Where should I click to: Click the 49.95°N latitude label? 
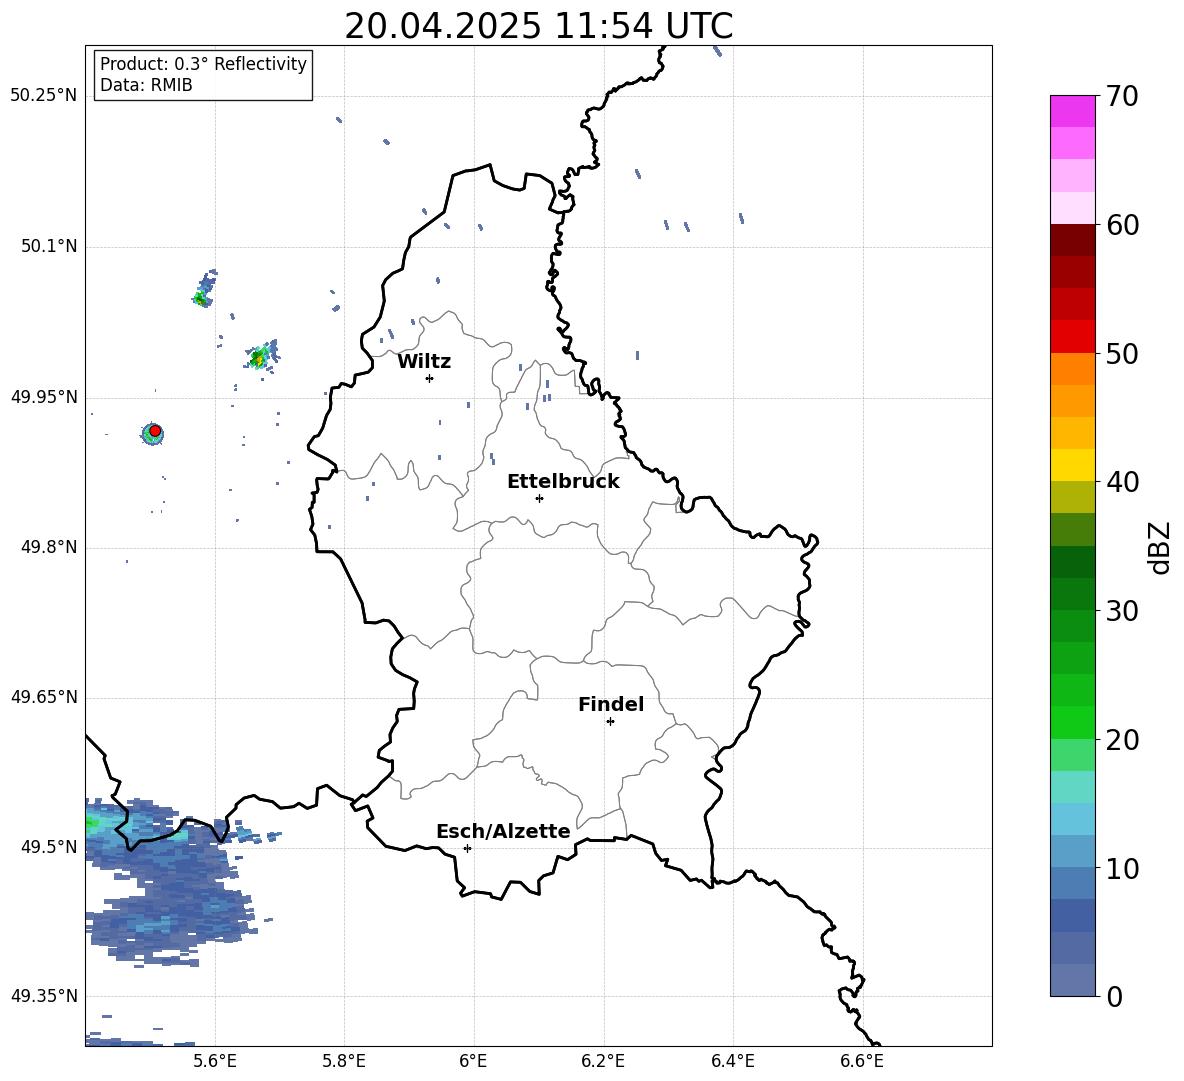44,397
